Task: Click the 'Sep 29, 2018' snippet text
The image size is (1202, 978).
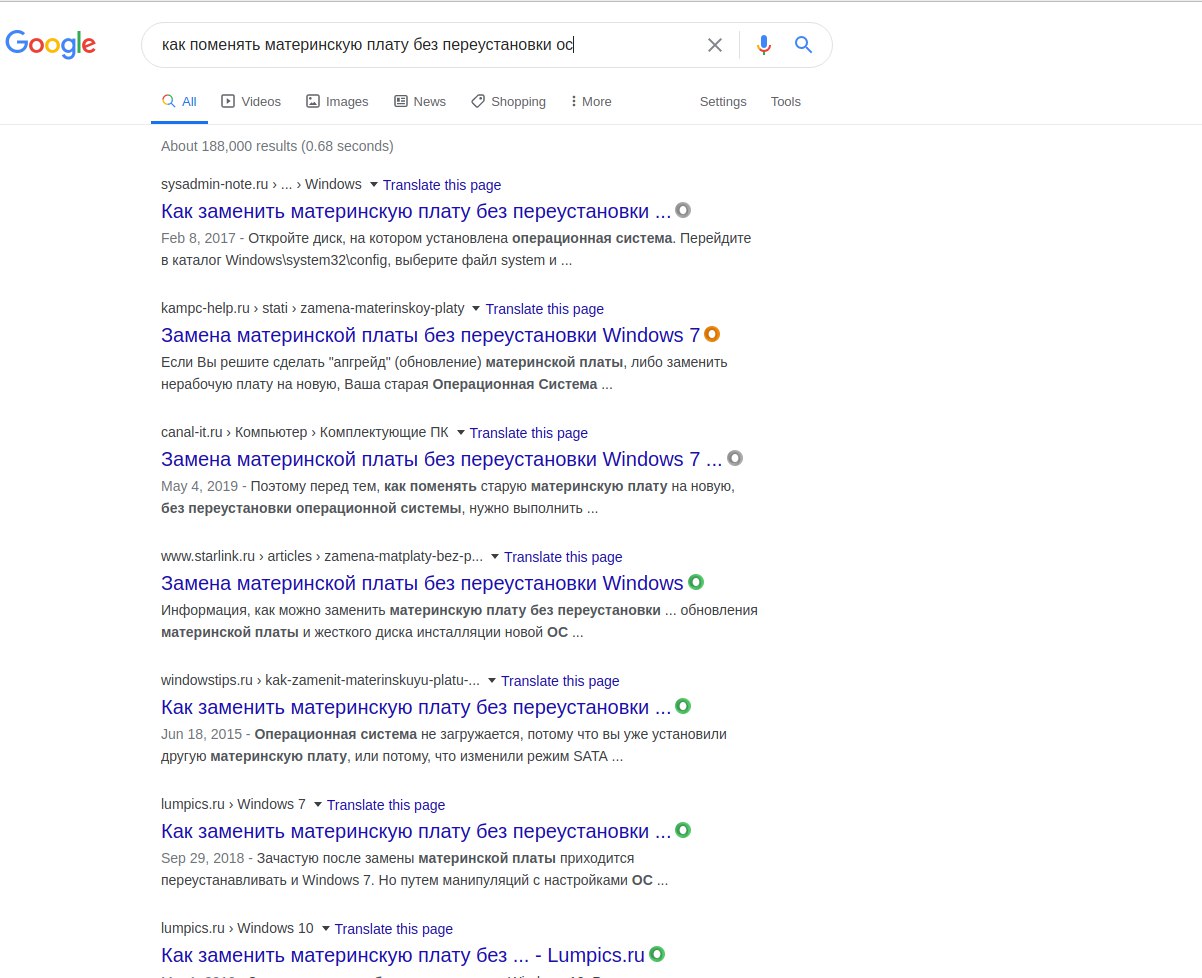Action: coord(203,858)
